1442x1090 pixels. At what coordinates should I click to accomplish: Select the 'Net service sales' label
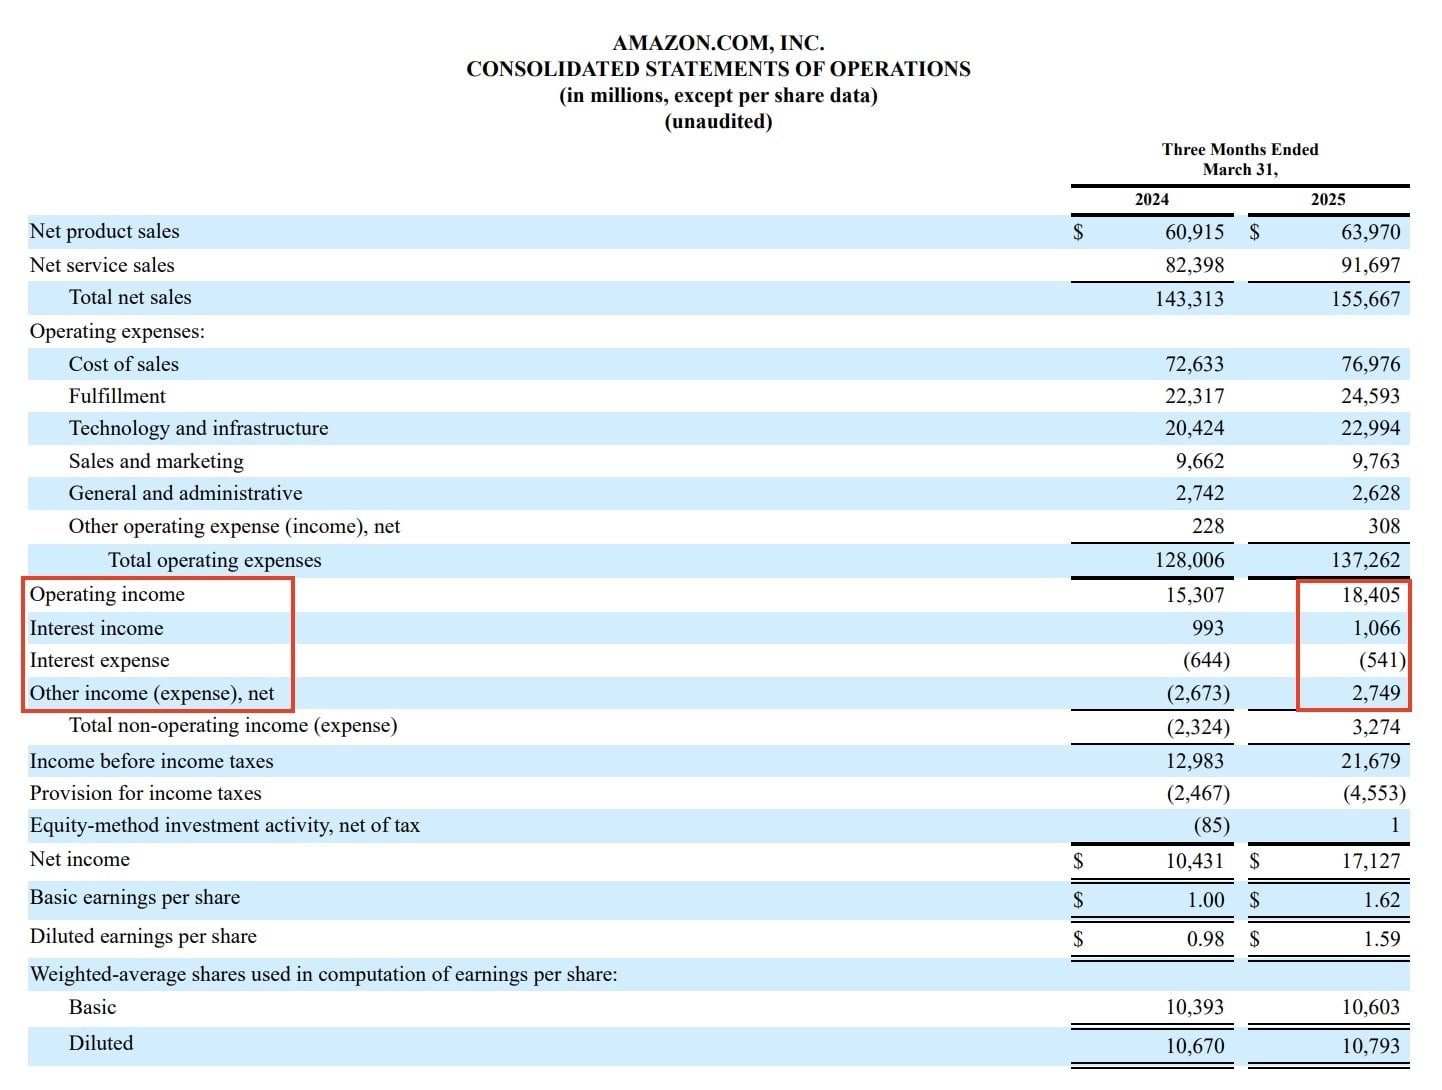pos(102,265)
